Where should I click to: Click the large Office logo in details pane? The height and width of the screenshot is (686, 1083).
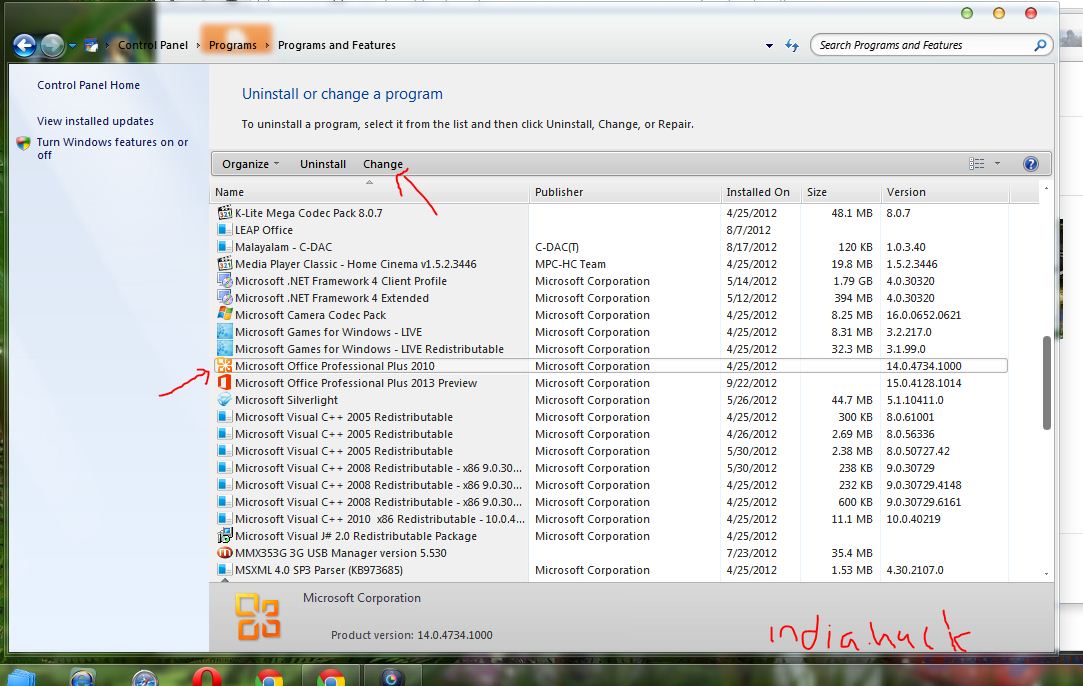258,616
